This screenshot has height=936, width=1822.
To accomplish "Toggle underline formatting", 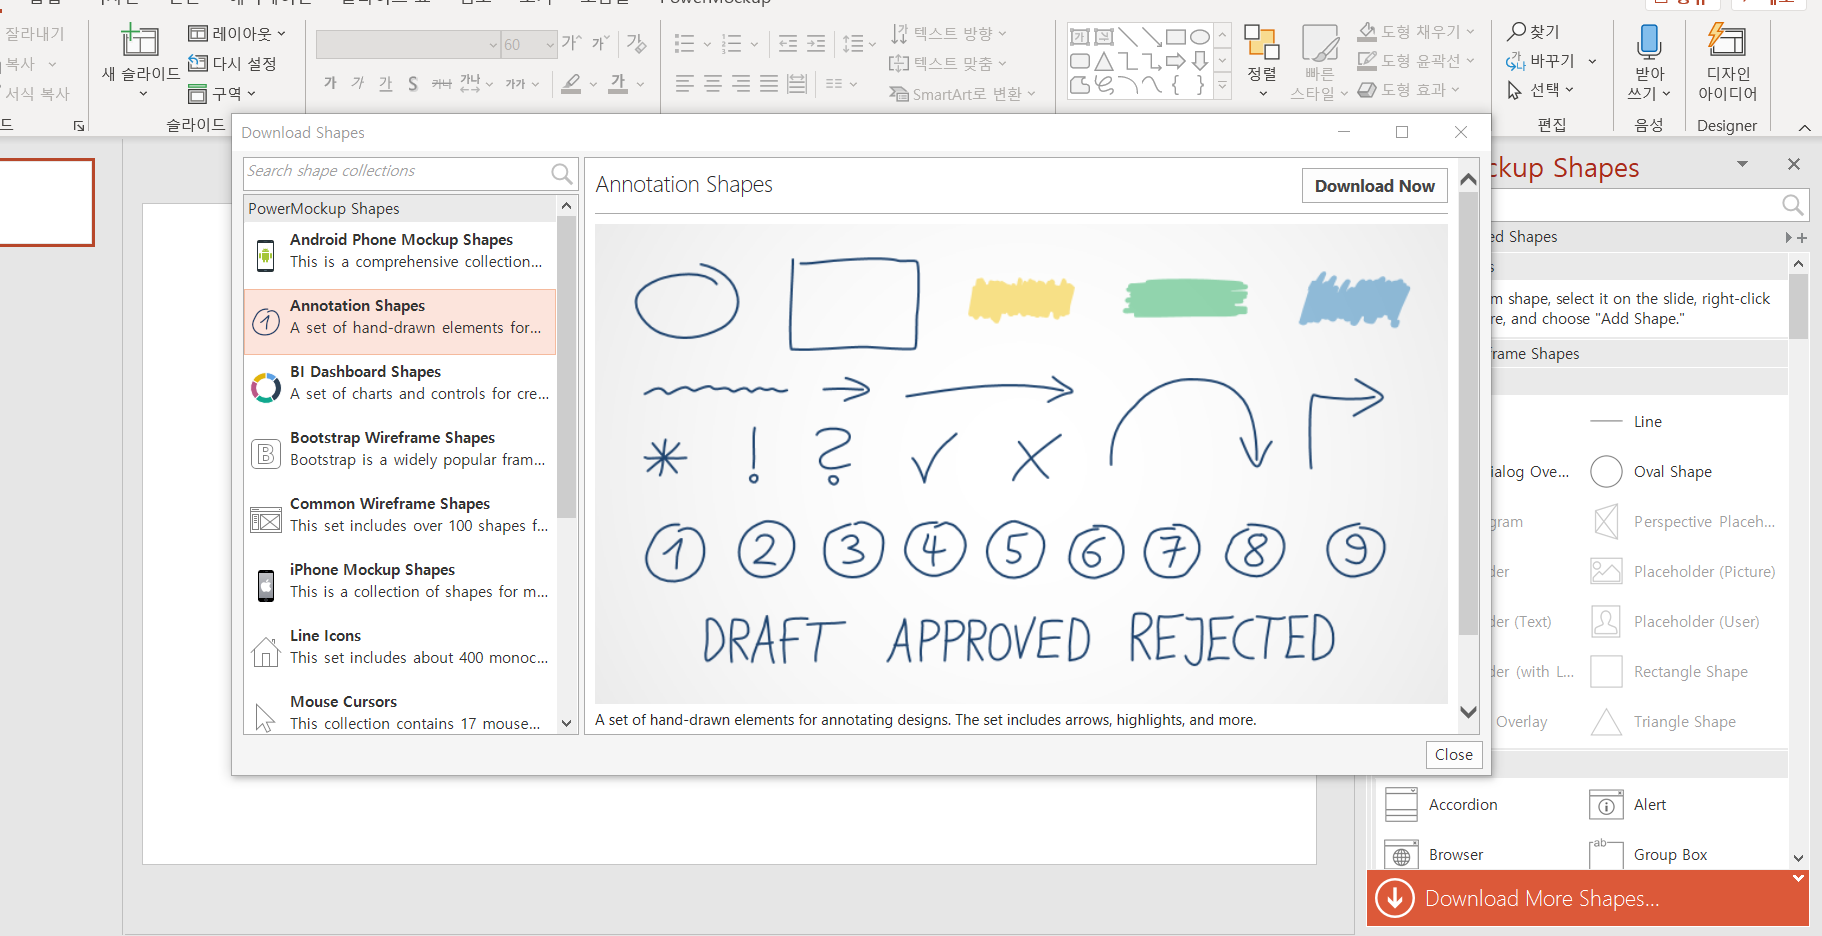I will pos(385,84).
